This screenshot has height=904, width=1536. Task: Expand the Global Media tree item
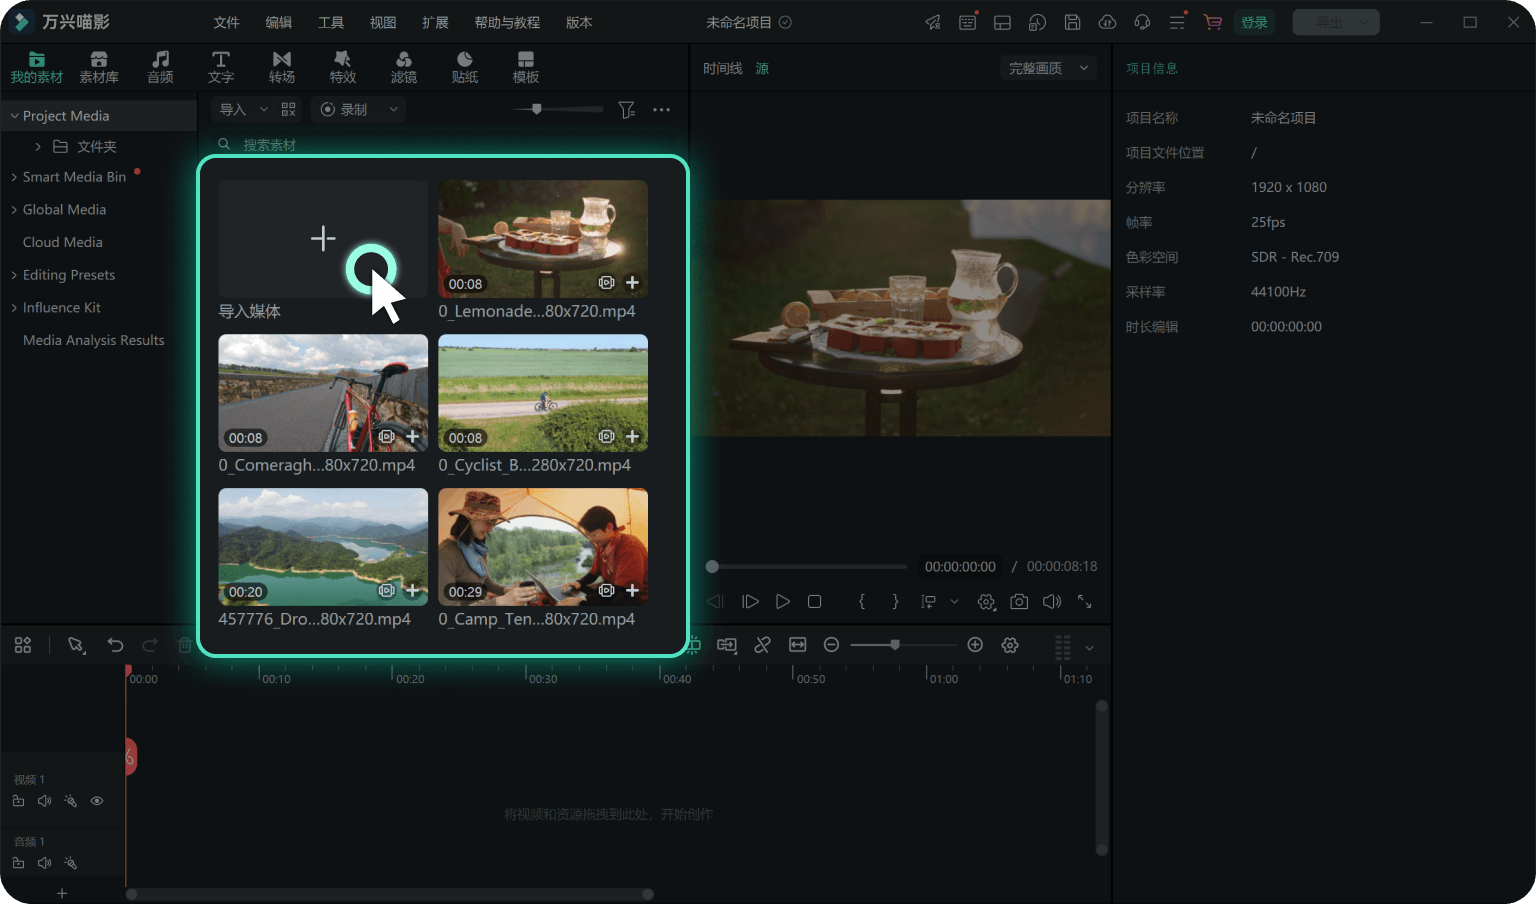coord(14,210)
